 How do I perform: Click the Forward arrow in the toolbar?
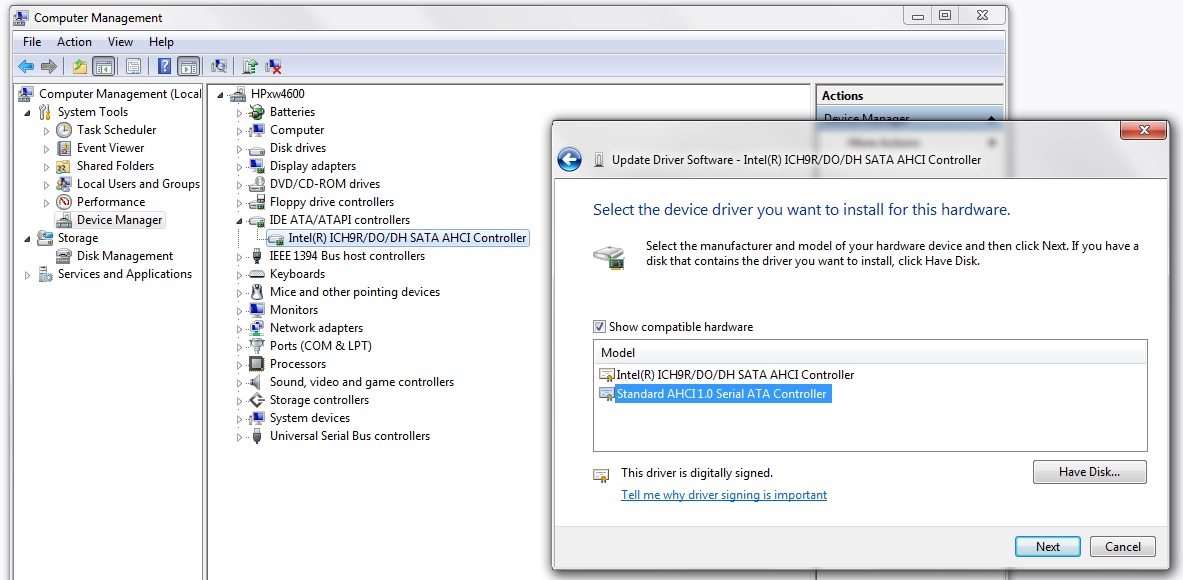[x=49, y=66]
